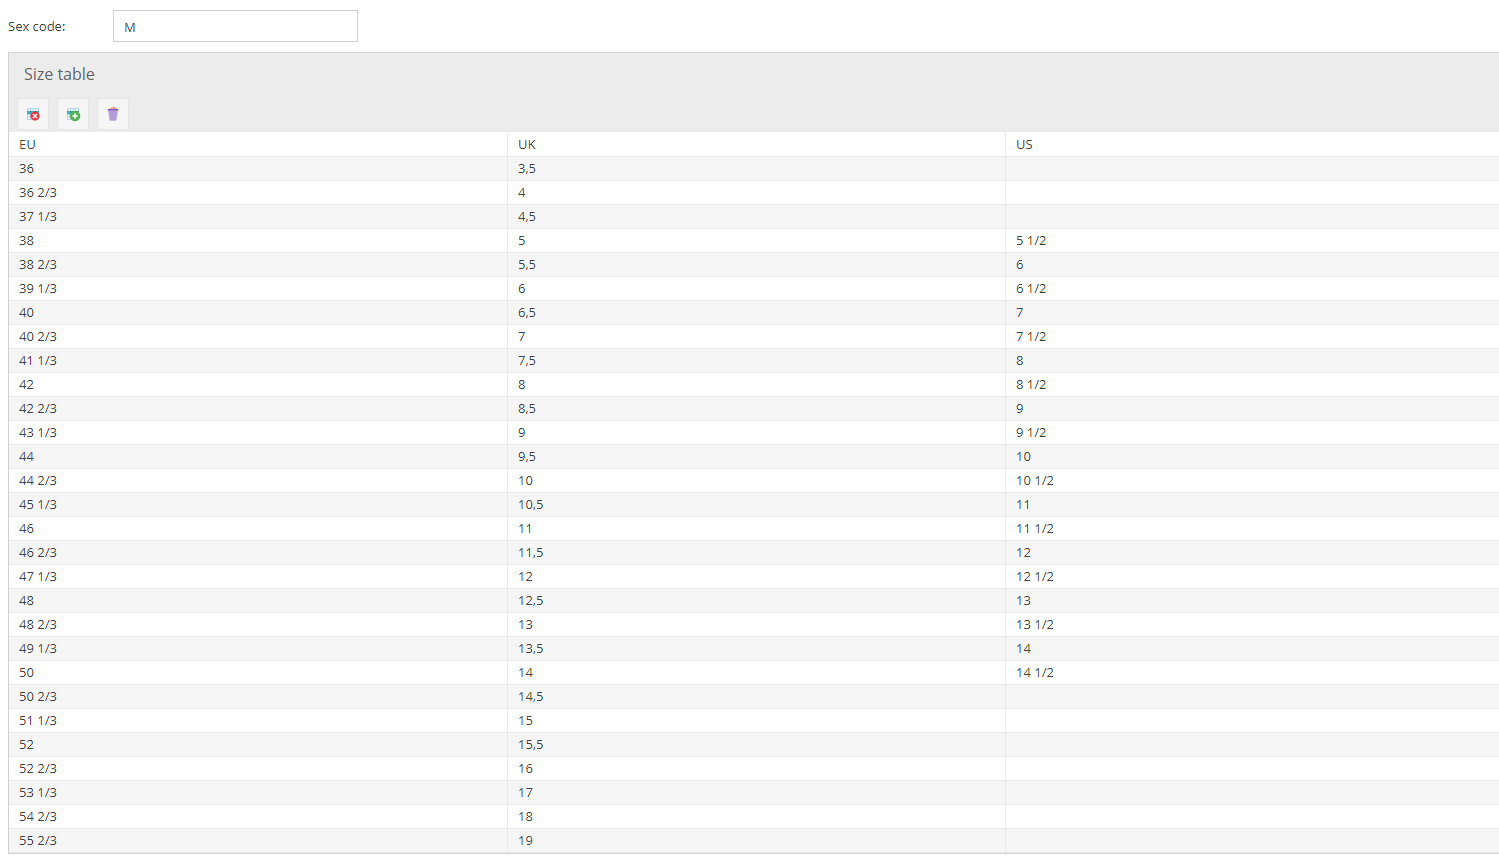The image size is (1499, 862).
Task: Select US cell '11 1/2'
Action: [1252, 528]
